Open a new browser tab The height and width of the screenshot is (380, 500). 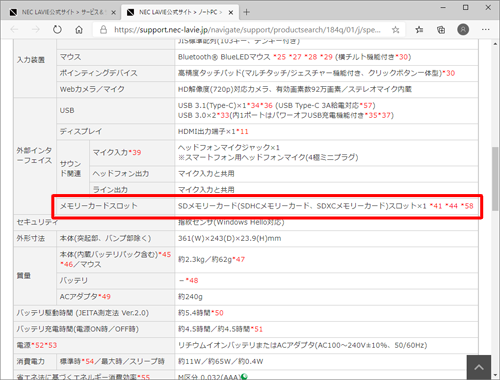pos(246,12)
